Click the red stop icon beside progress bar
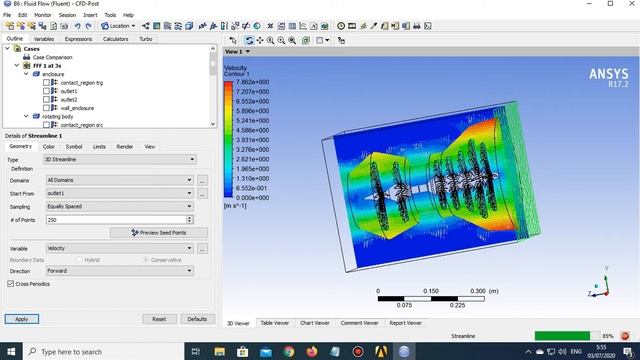640x360 pixels. pyautogui.click(x=624, y=336)
